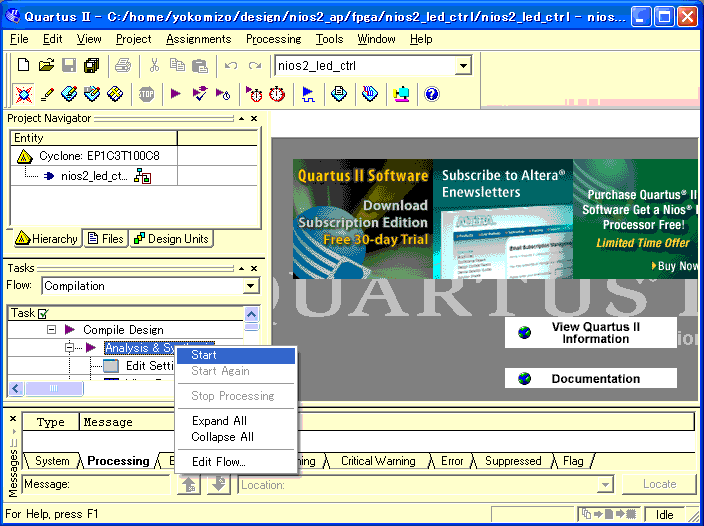This screenshot has width=704, height=526.
Task: Click the STOP processing icon
Action: tap(146, 94)
